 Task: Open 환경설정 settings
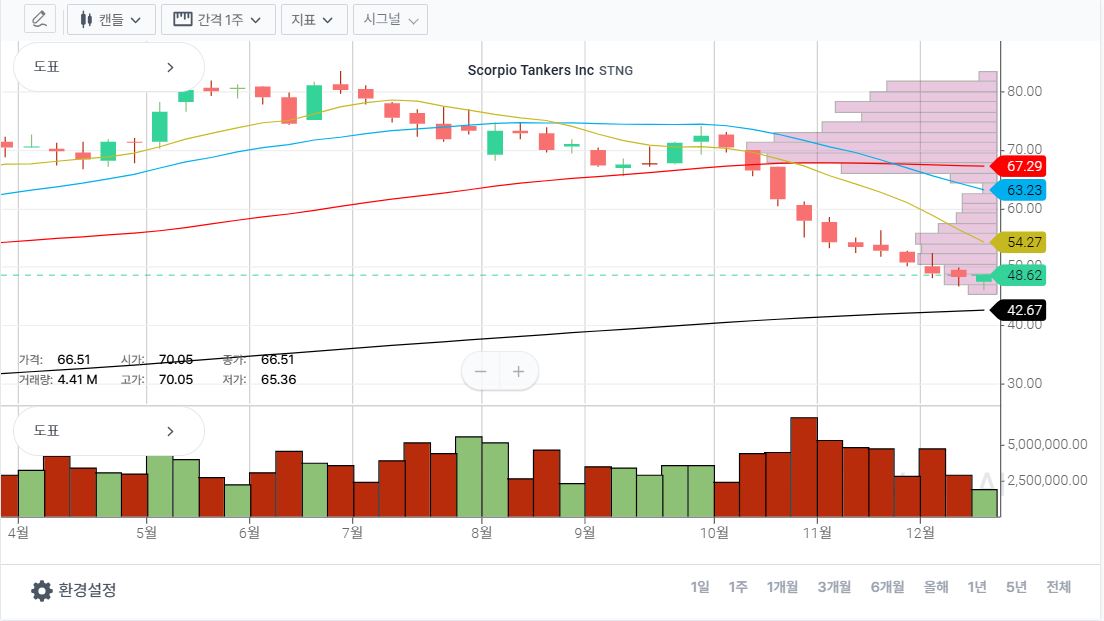87,590
